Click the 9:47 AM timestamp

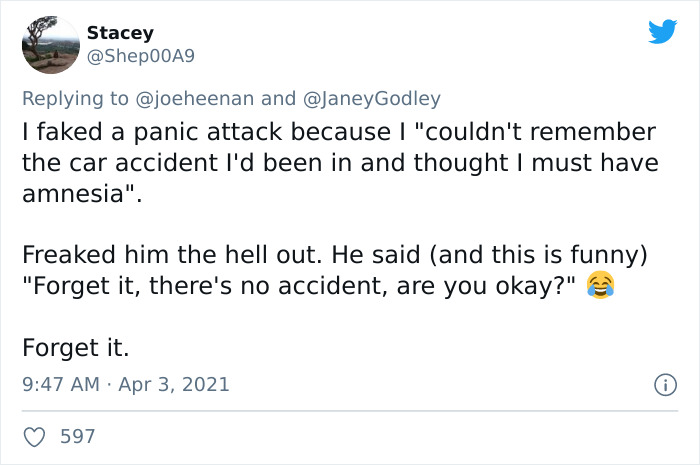[58, 384]
